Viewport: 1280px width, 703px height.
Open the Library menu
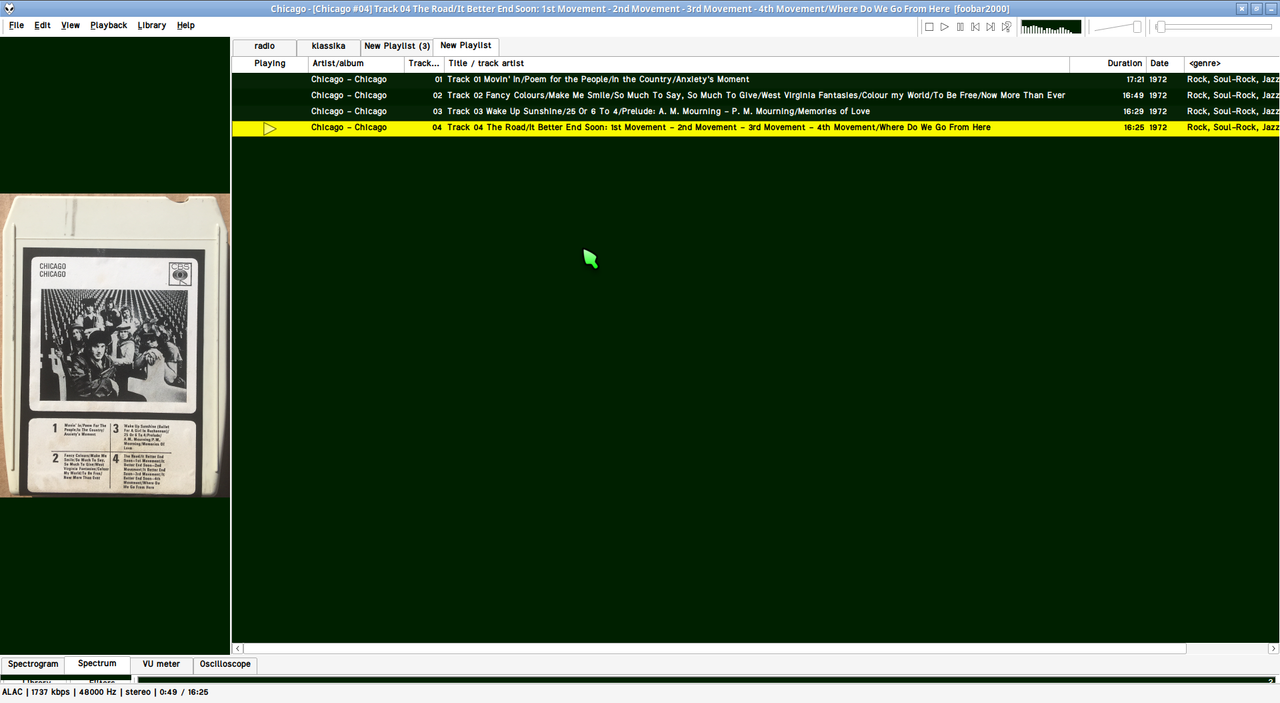[152, 25]
